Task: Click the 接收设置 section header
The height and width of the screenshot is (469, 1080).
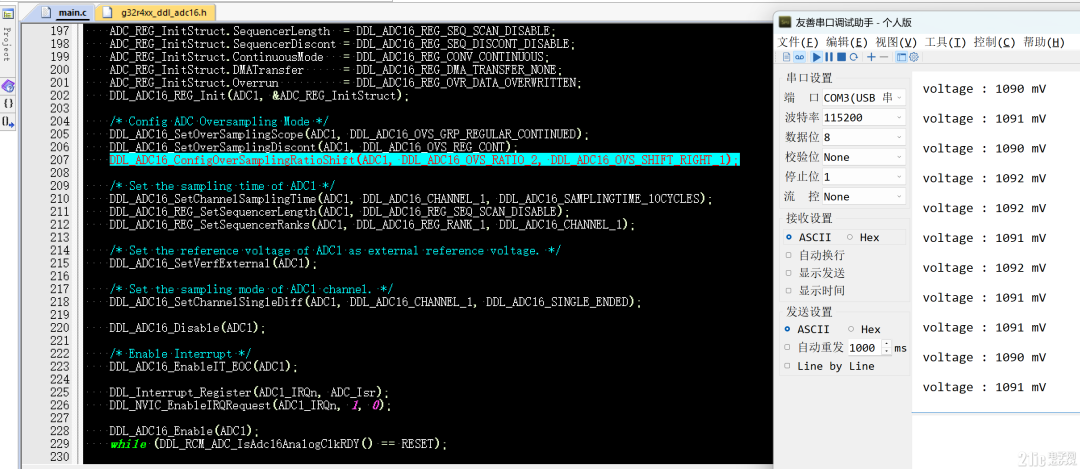Action: (x=809, y=218)
